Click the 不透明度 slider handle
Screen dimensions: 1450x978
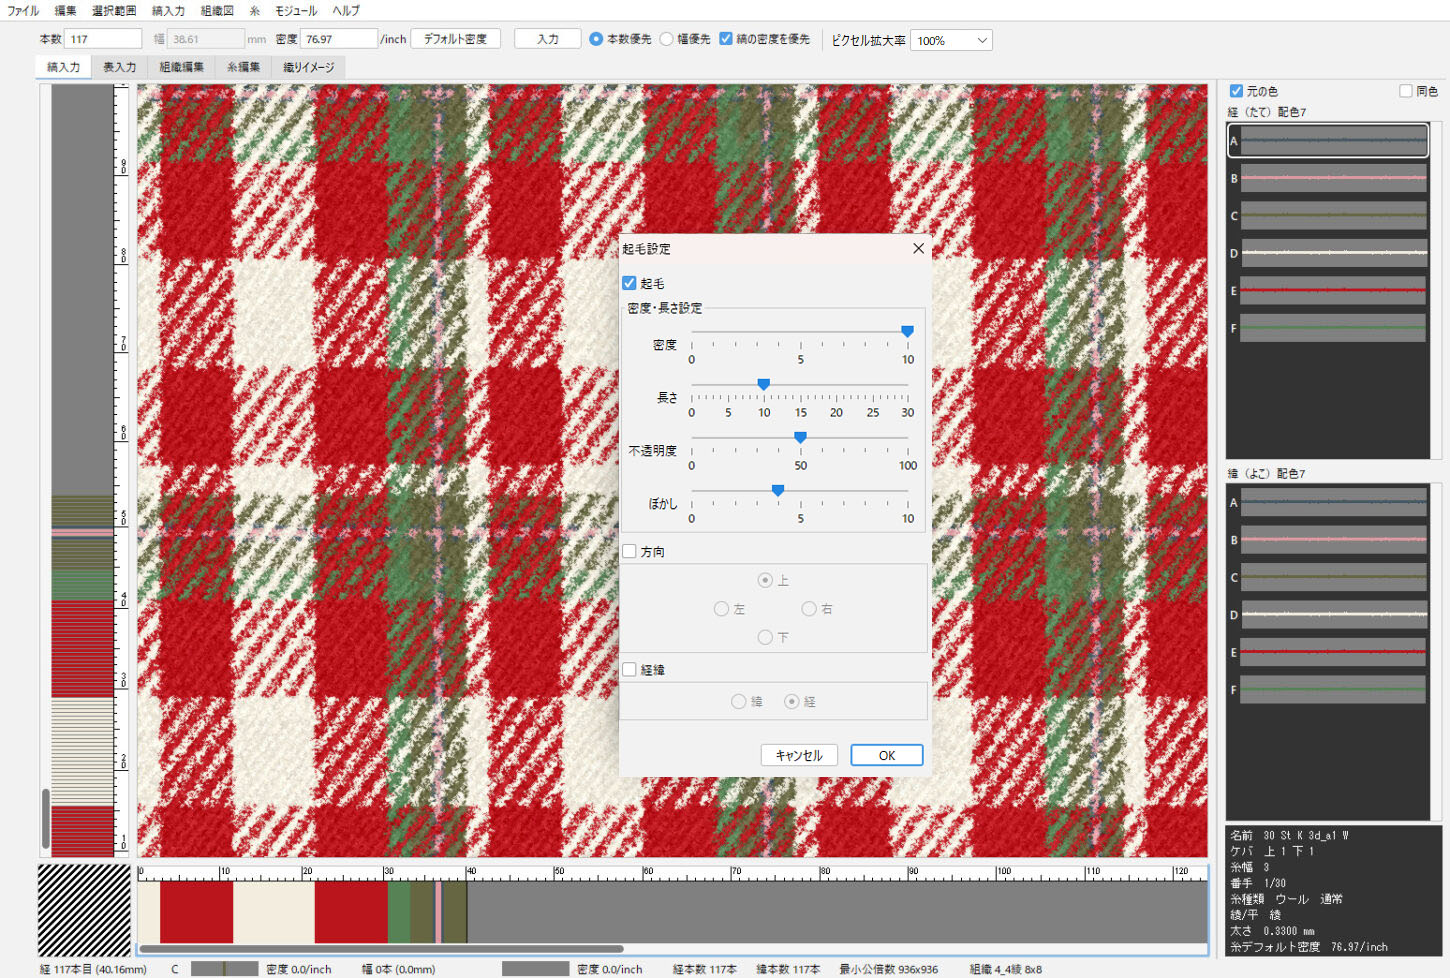tap(800, 438)
